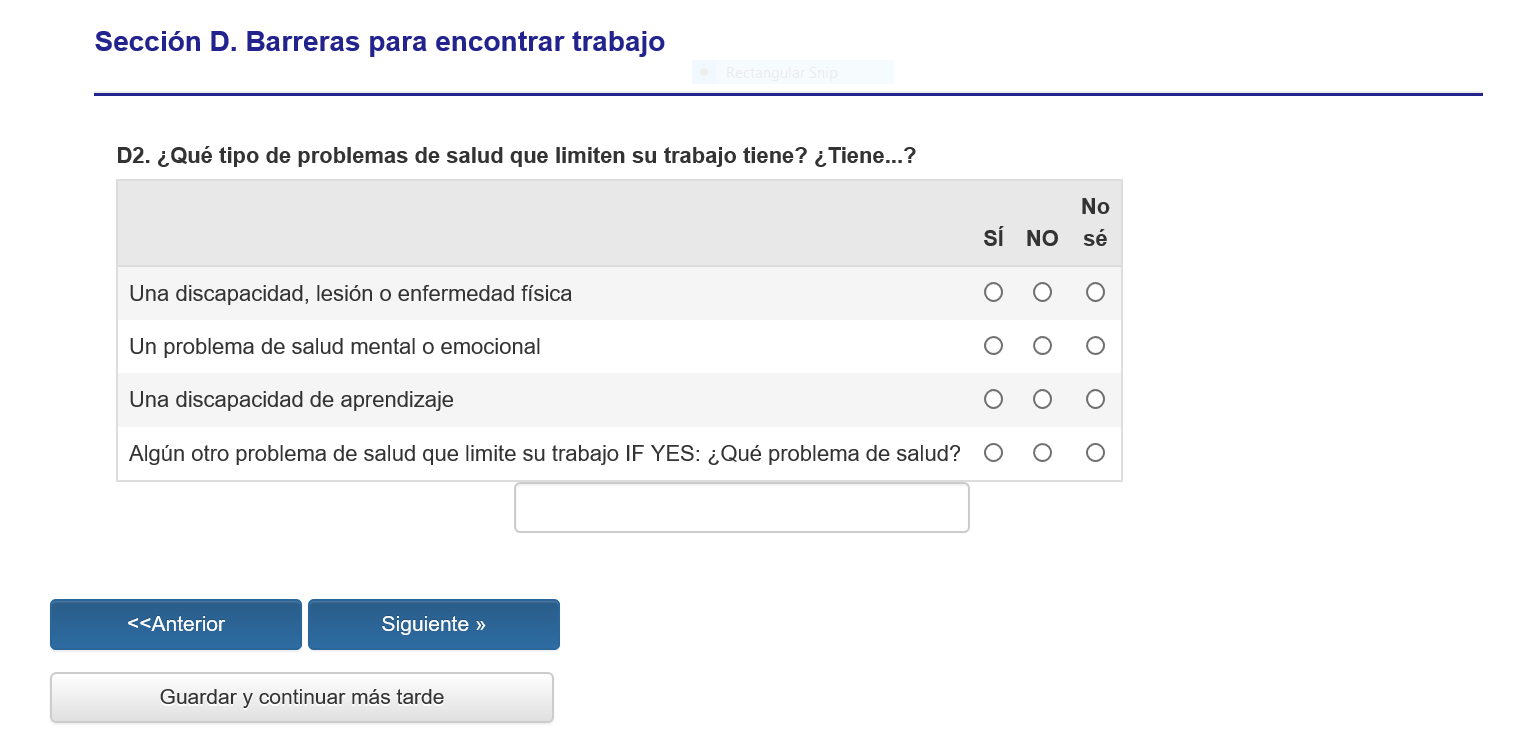Mark NO for discapacidad de aprendizaje
1513x732 pixels.
tap(1042, 399)
